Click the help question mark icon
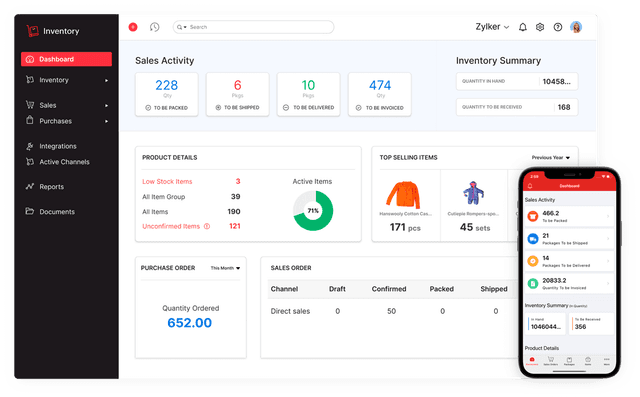 coord(558,27)
